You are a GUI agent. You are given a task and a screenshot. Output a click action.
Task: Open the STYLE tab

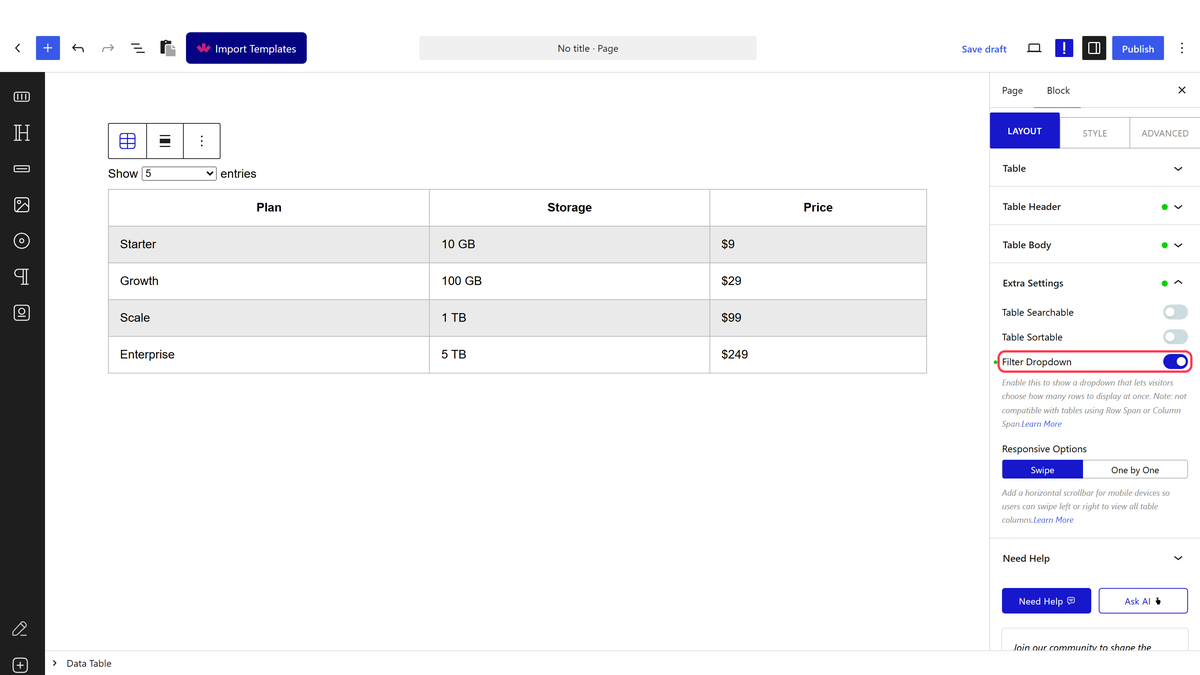click(x=1094, y=132)
